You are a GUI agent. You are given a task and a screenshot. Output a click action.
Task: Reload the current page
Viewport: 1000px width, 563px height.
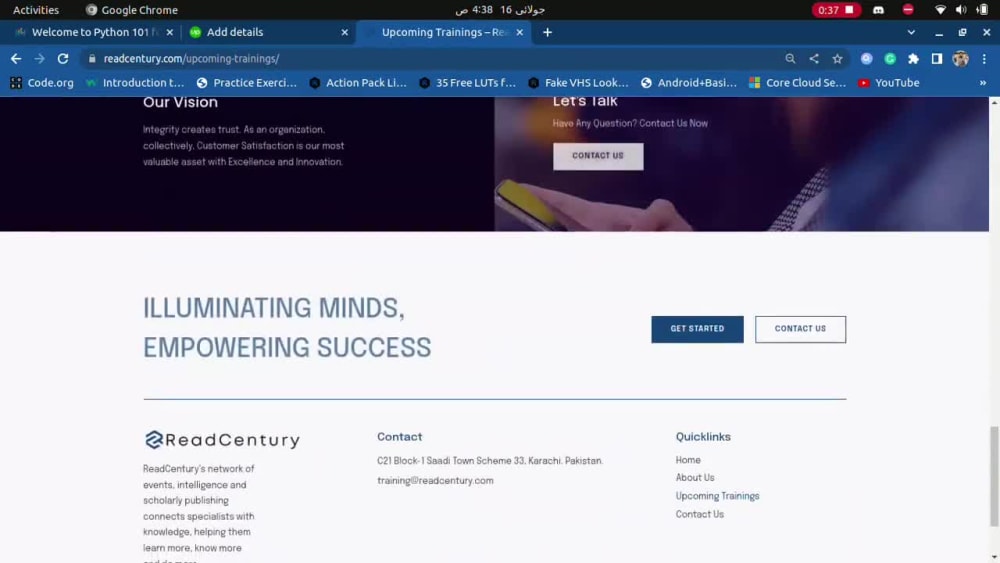coord(62,59)
